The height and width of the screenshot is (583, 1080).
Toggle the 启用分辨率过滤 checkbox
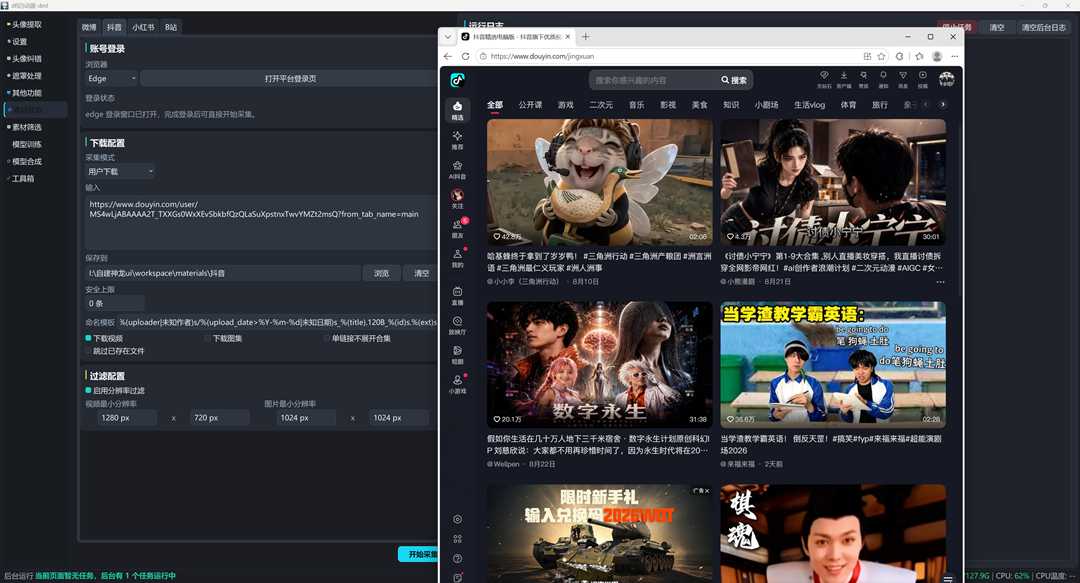pos(88,391)
